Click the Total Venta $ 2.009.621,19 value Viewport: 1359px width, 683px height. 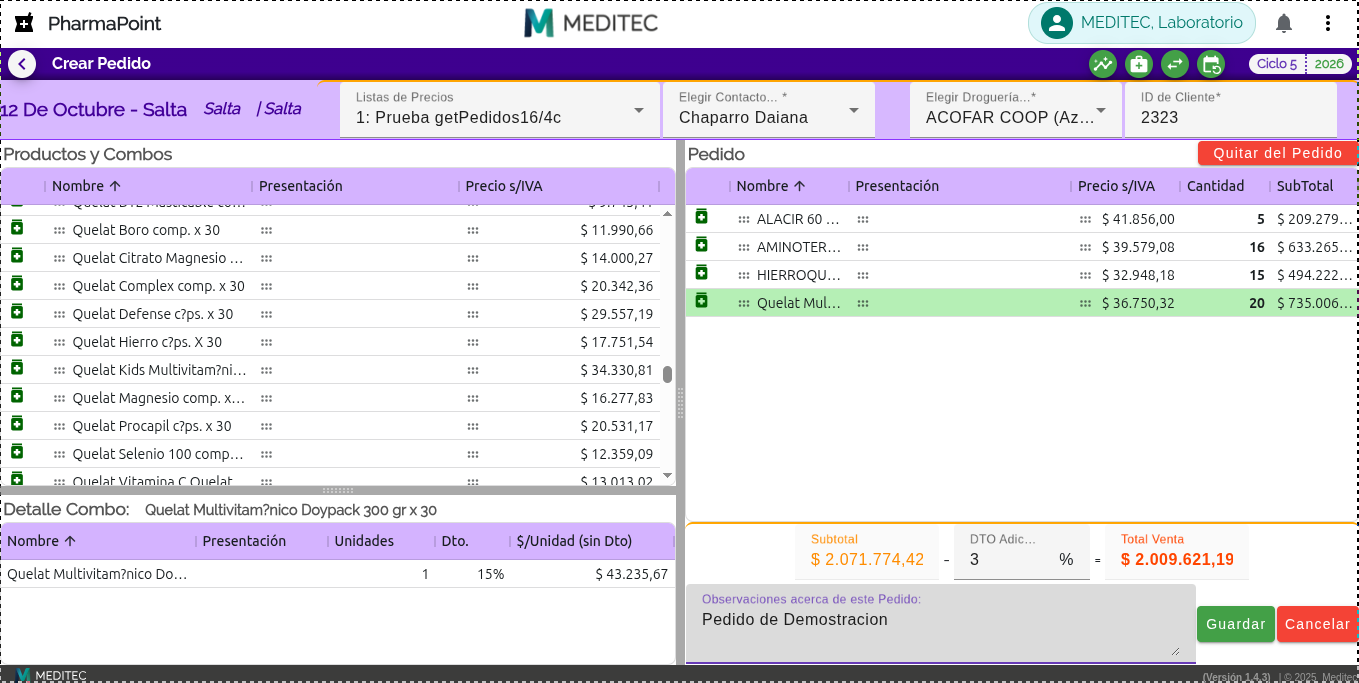(x=1177, y=559)
